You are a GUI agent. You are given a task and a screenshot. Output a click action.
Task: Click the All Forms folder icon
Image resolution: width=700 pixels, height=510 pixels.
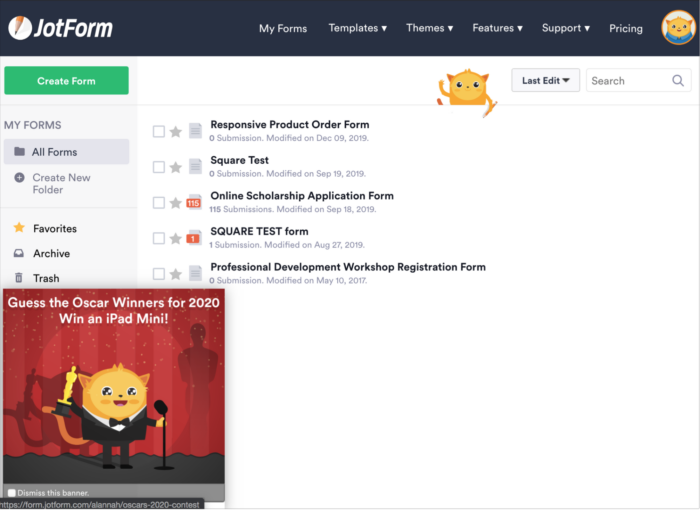click(19, 151)
